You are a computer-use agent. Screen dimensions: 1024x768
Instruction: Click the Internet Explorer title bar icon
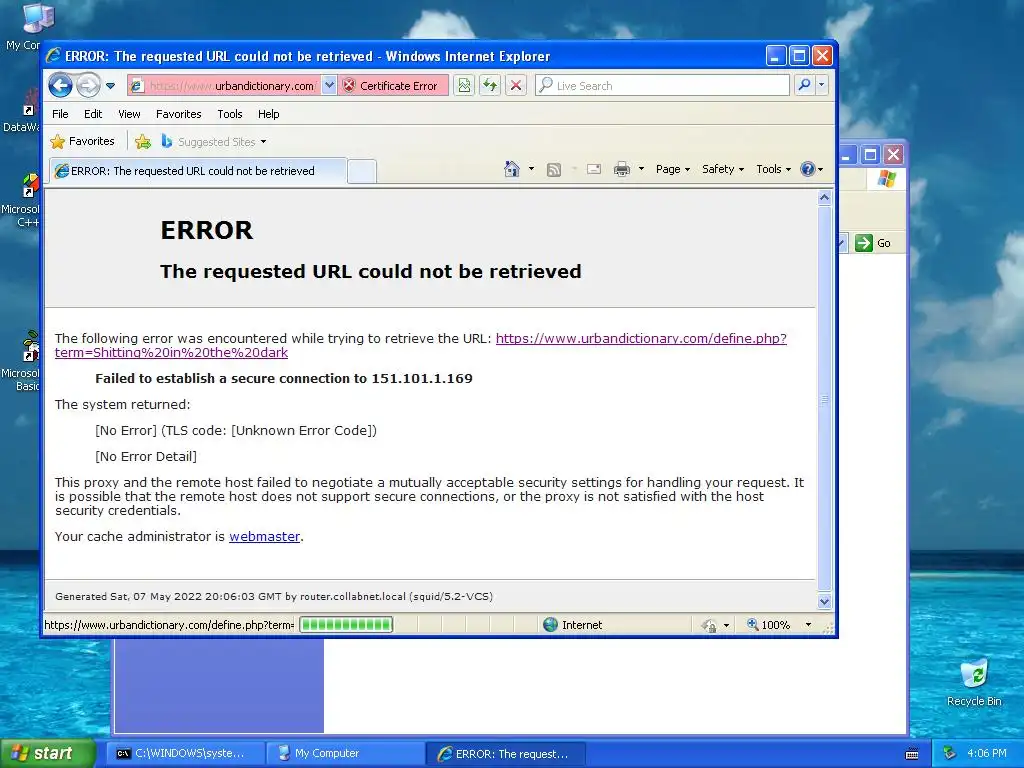(x=54, y=56)
